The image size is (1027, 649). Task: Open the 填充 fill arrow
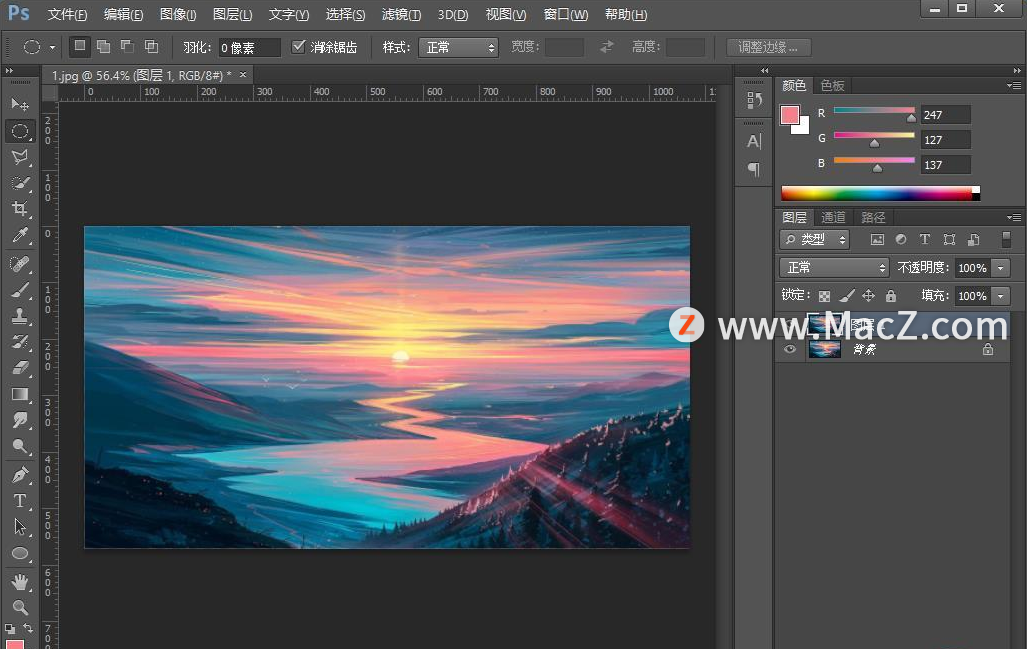click(1001, 296)
